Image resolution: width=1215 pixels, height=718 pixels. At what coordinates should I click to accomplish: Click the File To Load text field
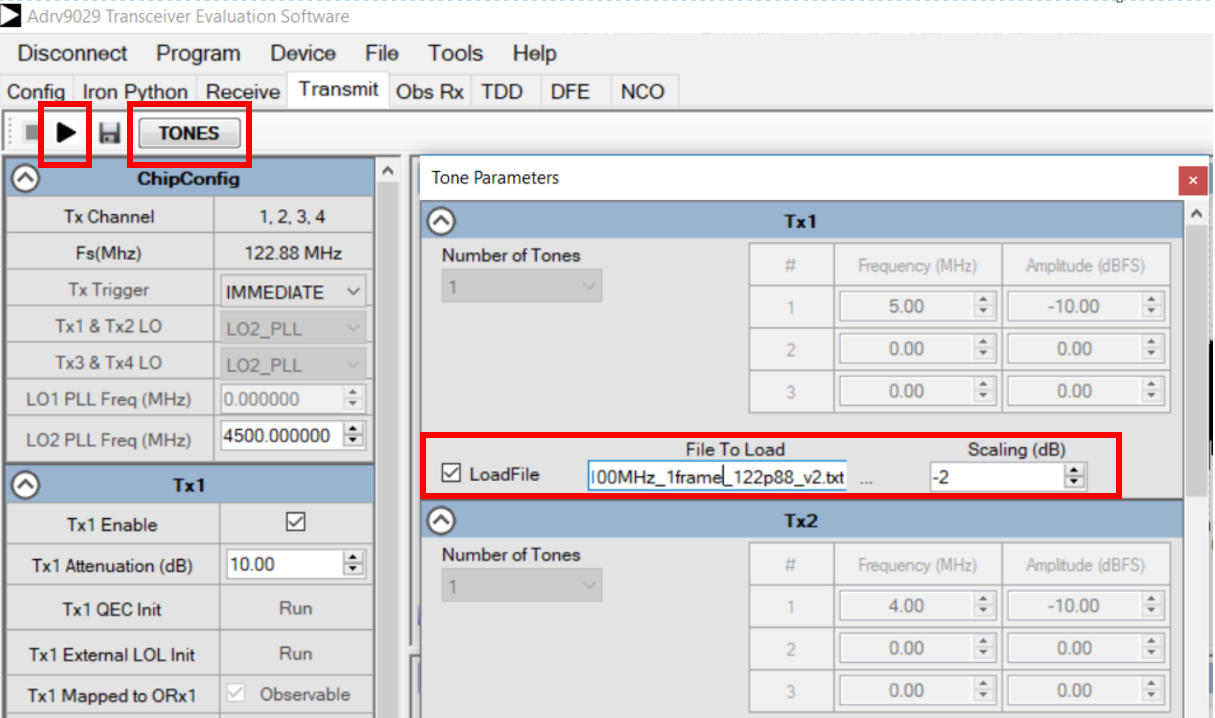pos(717,477)
